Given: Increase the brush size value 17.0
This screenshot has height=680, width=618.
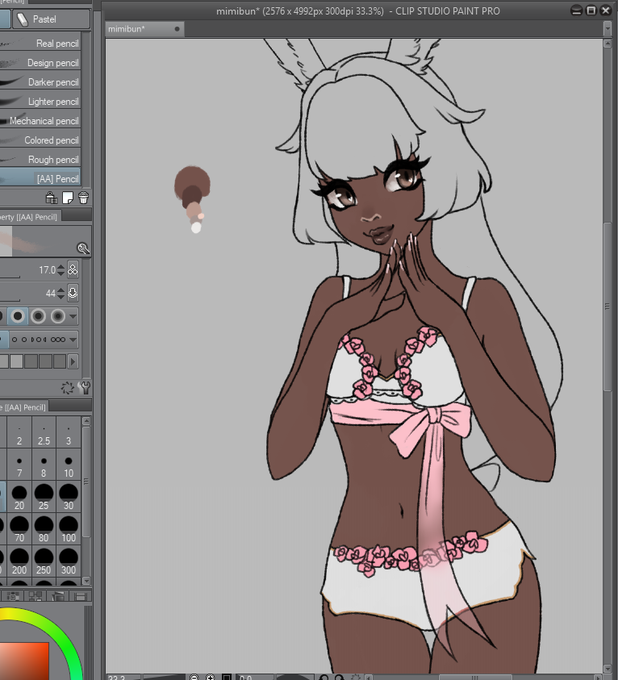Looking at the screenshot, I should [61, 267].
